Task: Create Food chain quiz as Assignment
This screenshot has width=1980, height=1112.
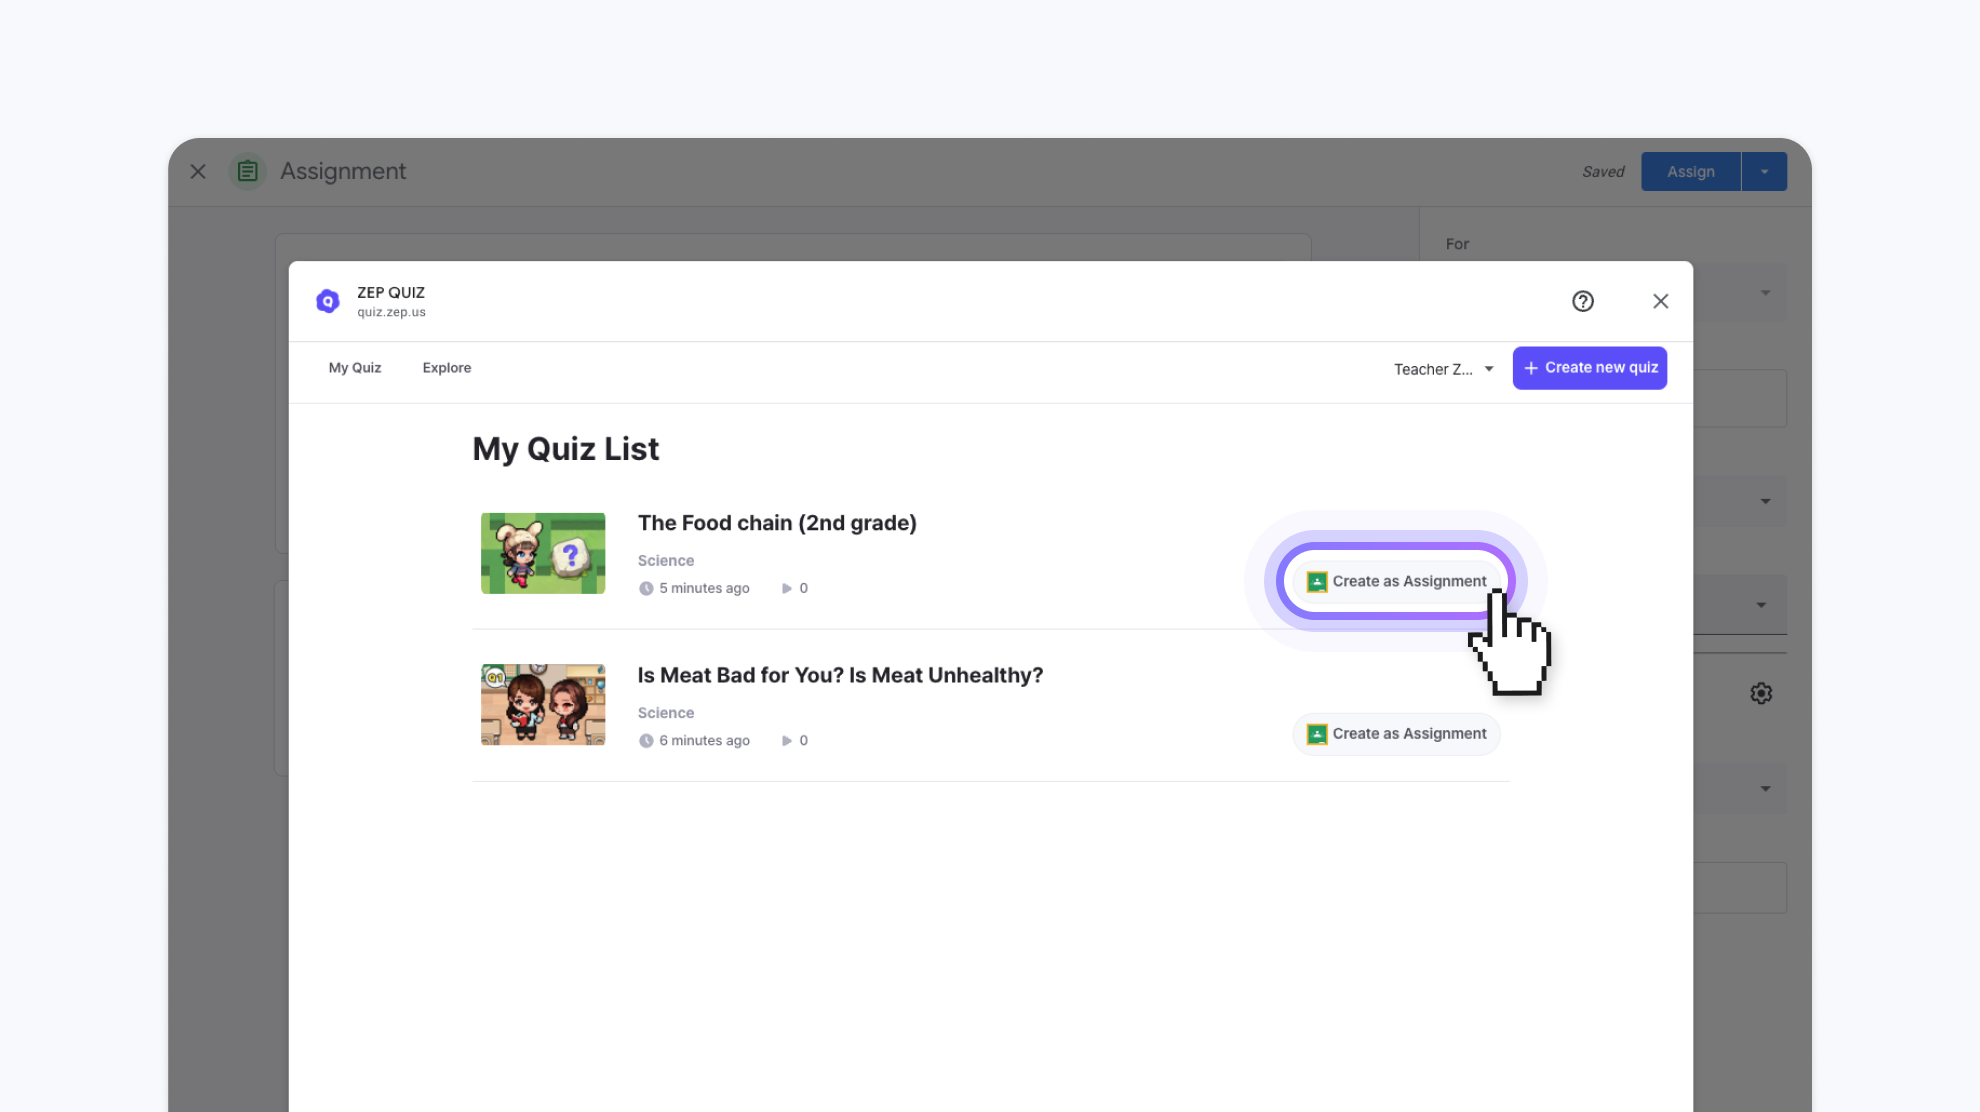Action: click(x=1396, y=581)
